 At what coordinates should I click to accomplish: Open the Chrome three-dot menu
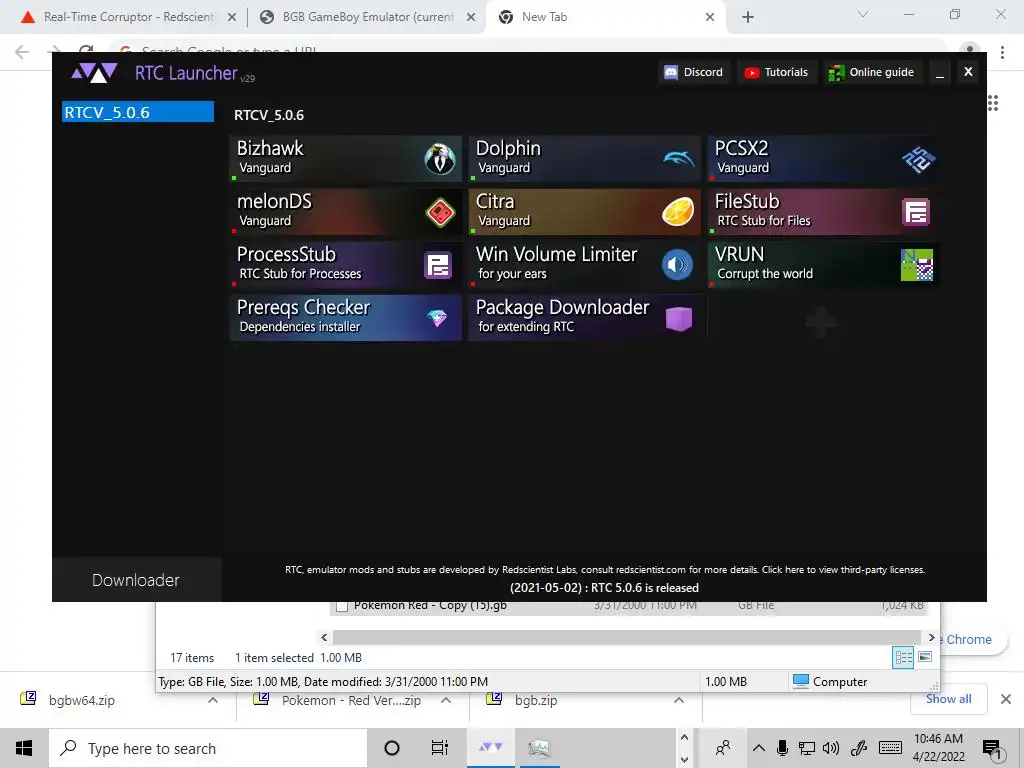[1002, 52]
